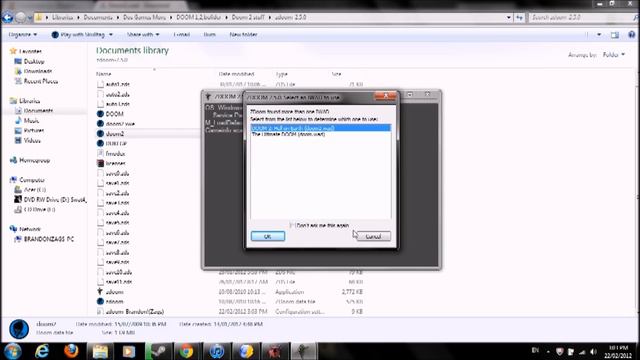Launch Google Chrome from taskbar
The image size is (640, 360).
[187, 351]
